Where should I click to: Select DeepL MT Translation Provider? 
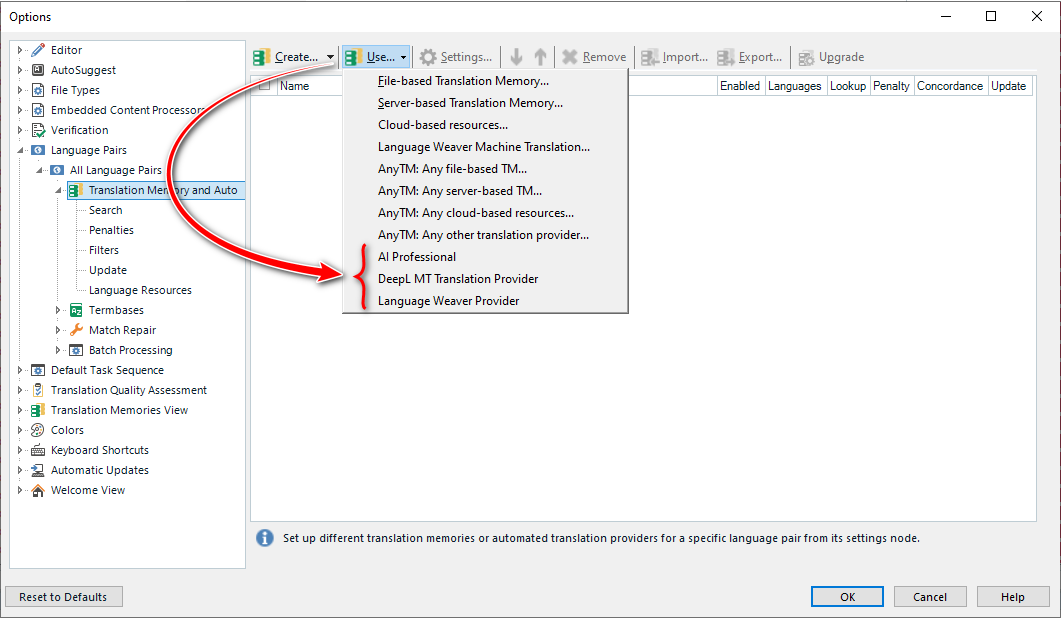click(485, 279)
